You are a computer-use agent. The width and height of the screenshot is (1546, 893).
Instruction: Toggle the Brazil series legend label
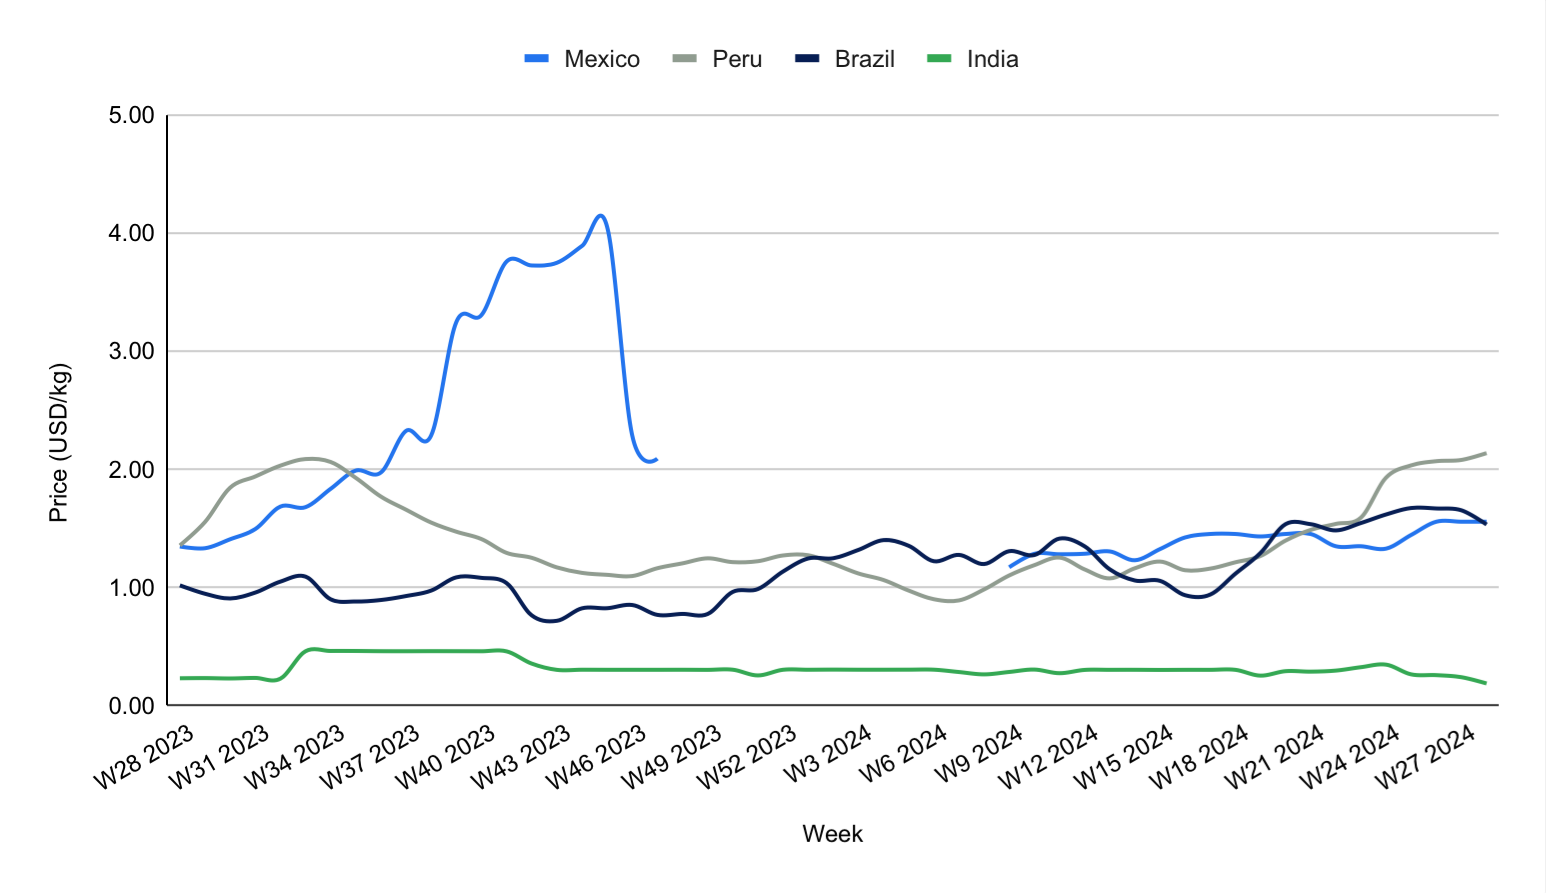coord(864,59)
